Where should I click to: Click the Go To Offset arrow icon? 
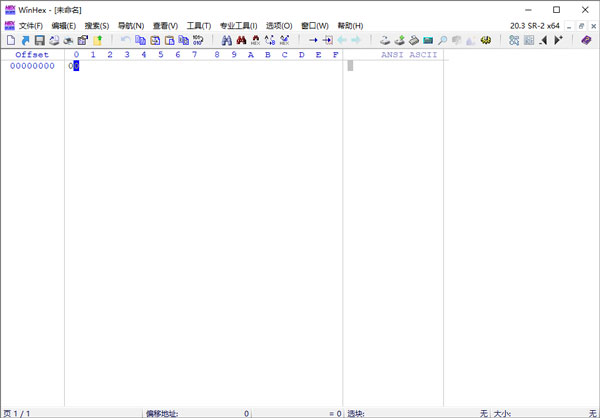[x=313, y=40]
